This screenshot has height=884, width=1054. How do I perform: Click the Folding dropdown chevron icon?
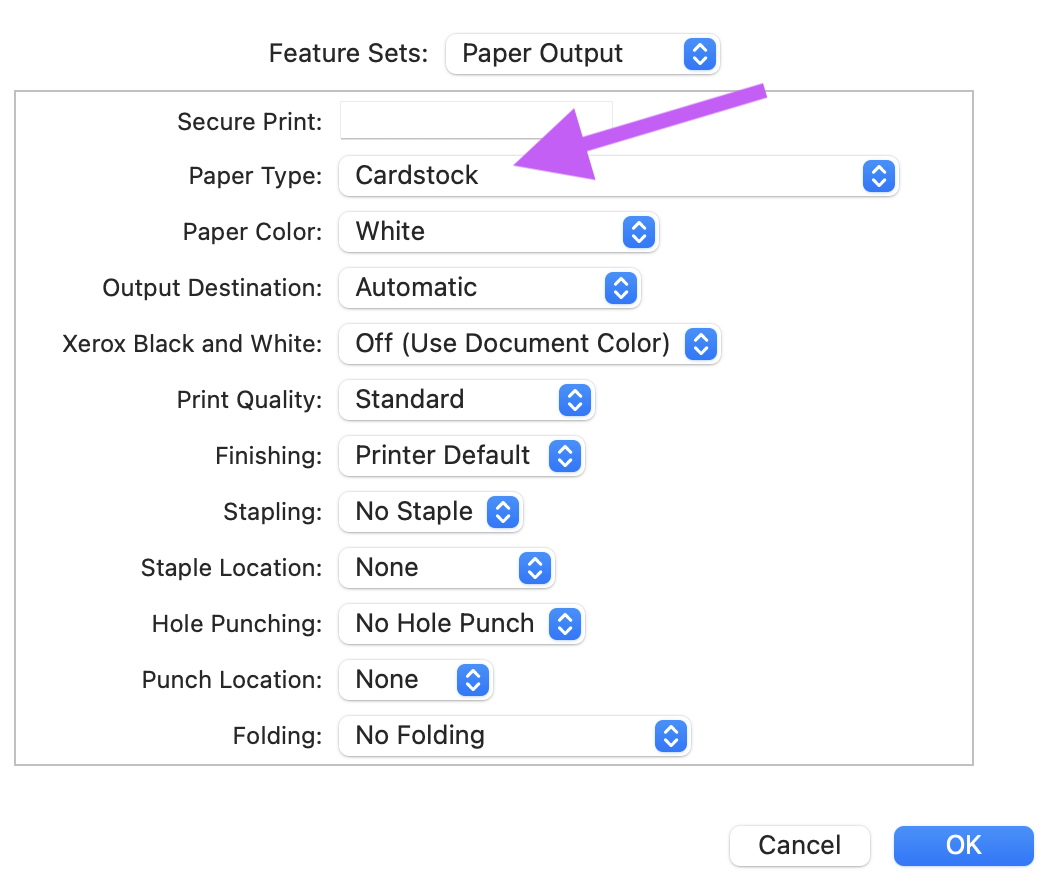coord(670,736)
